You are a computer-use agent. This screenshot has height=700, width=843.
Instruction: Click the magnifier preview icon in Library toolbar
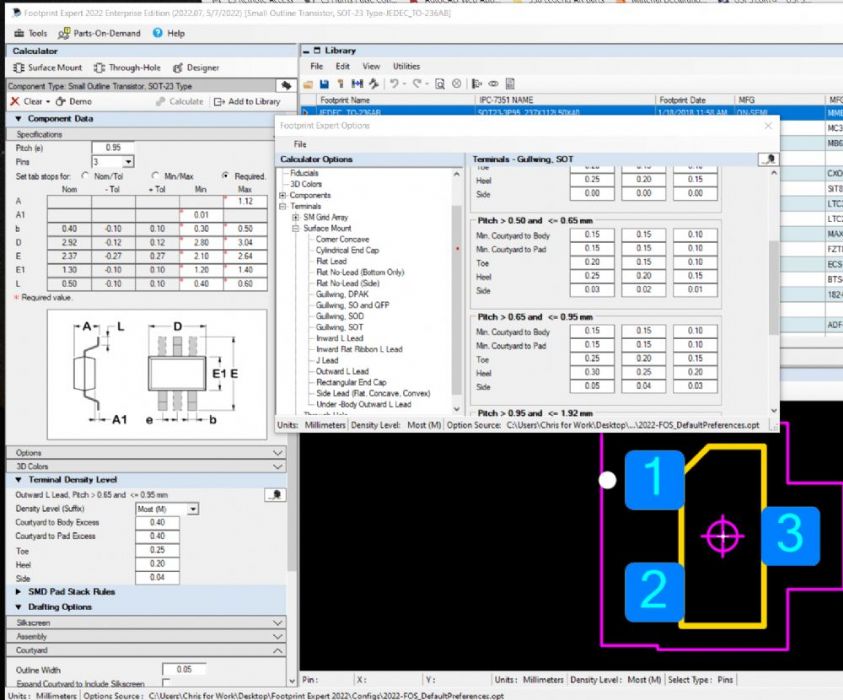440,84
